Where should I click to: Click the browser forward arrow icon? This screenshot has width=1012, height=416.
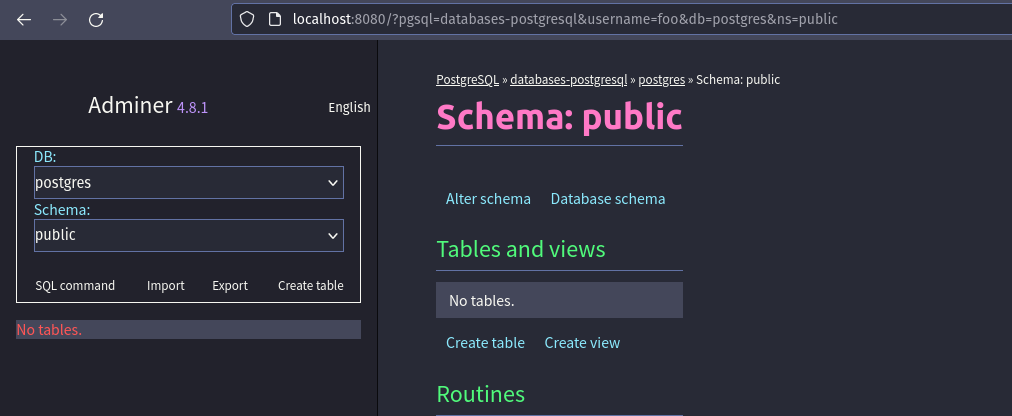(60, 19)
